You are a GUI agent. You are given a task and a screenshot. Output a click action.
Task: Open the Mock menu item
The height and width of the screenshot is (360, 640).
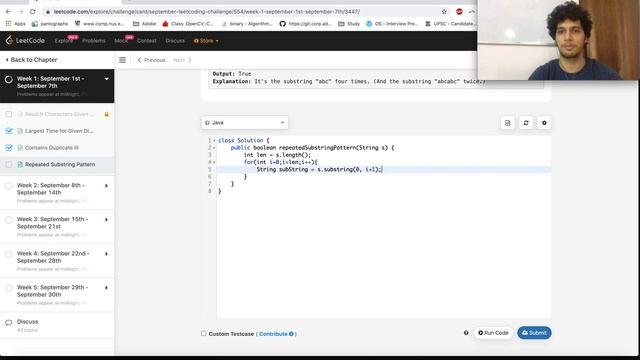[121, 41]
